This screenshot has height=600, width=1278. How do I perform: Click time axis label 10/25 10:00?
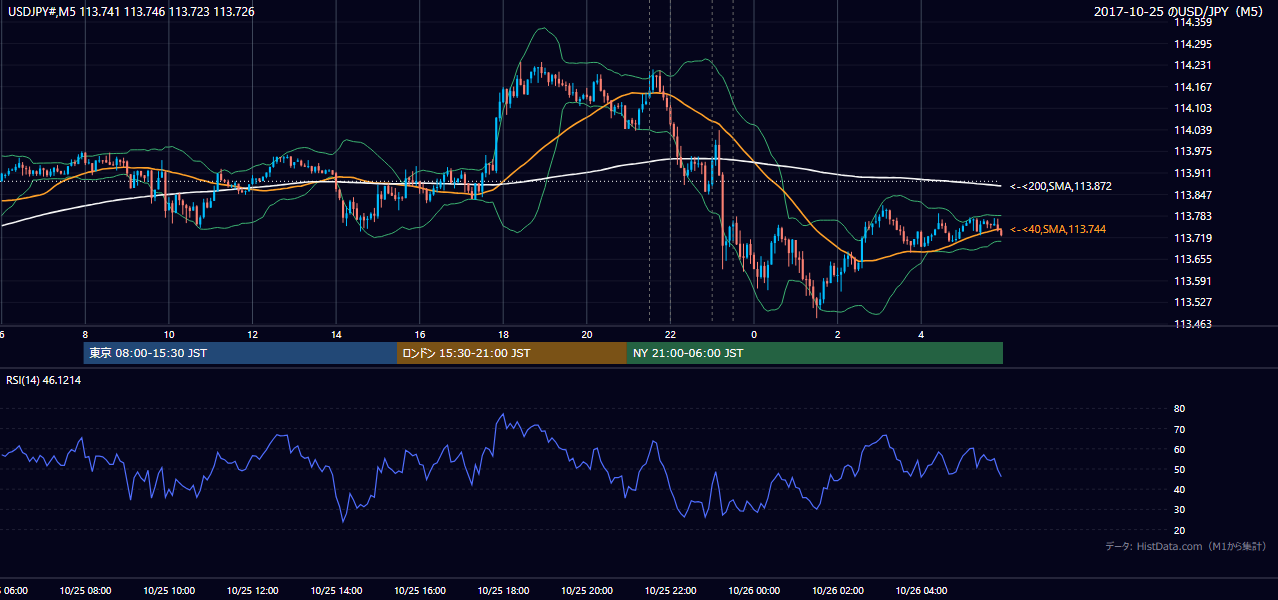(x=169, y=590)
